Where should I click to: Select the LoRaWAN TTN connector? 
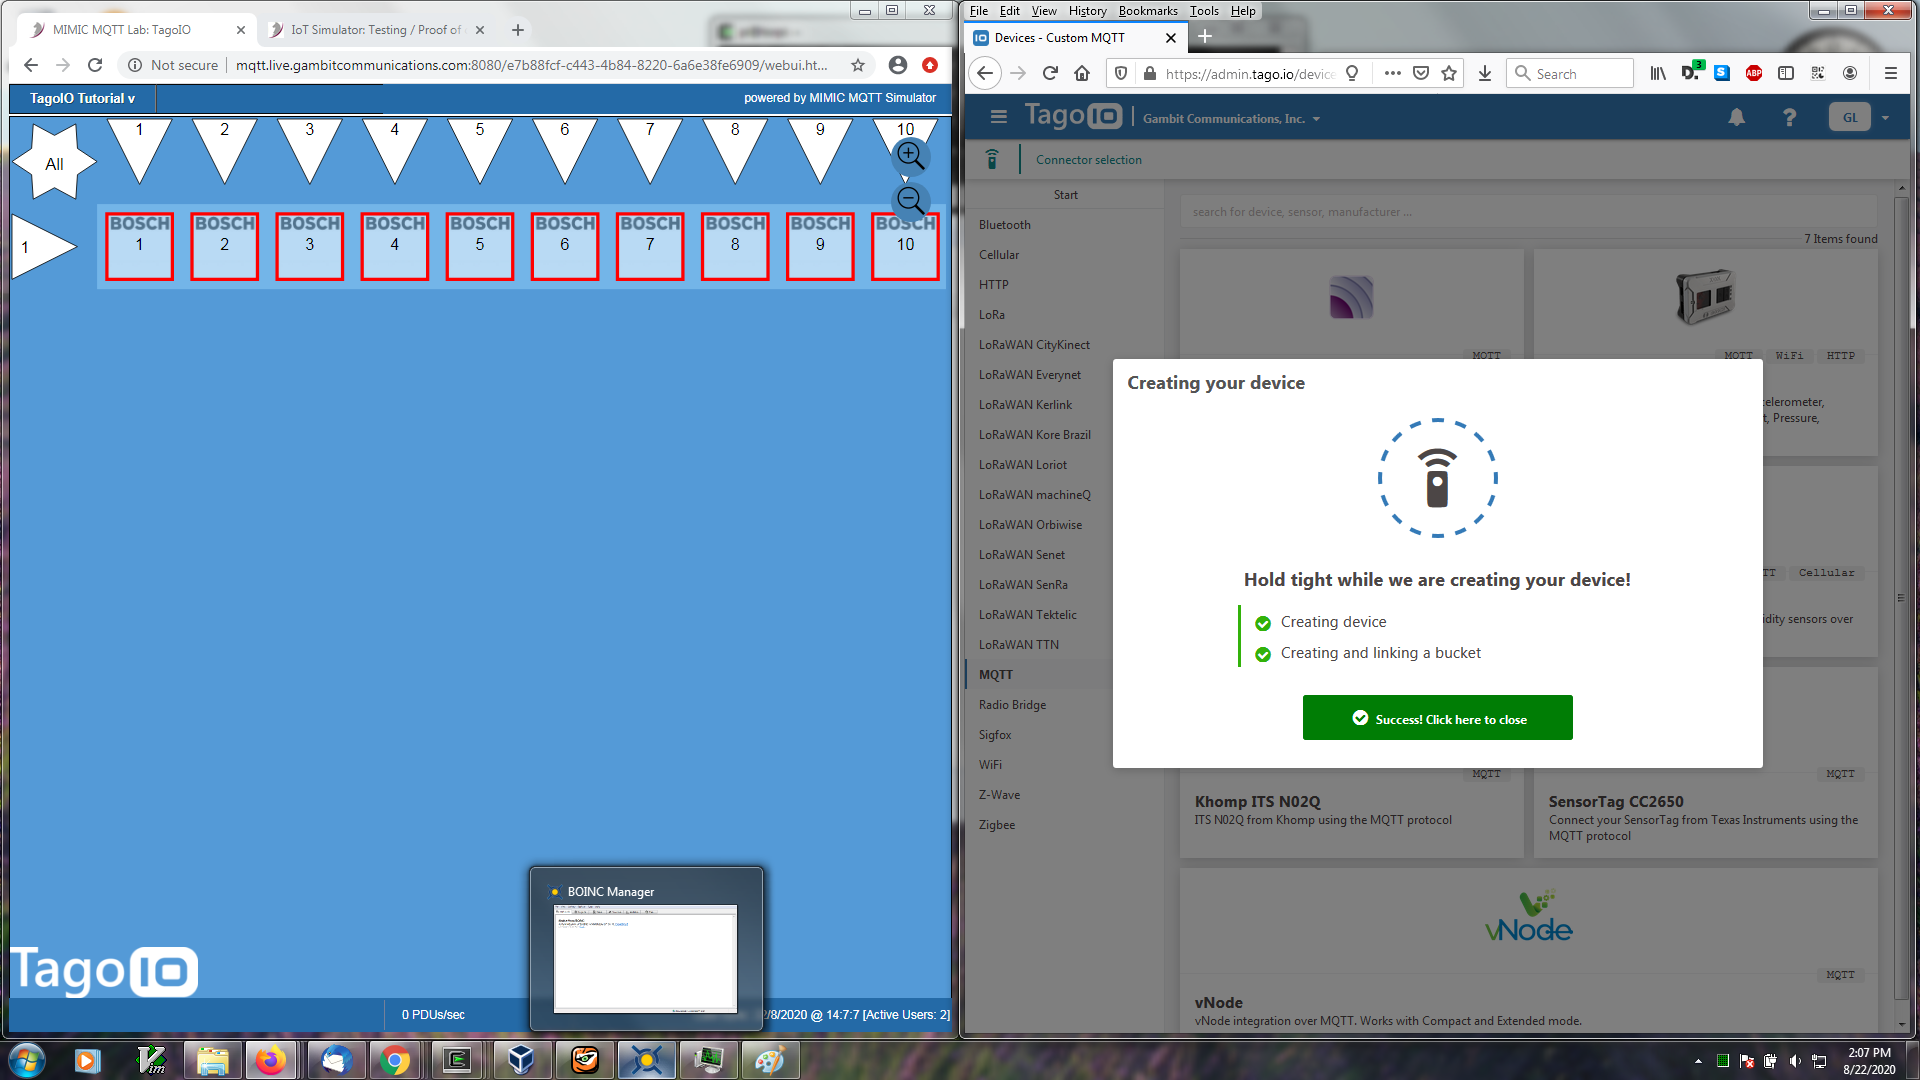click(x=1018, y=645)
